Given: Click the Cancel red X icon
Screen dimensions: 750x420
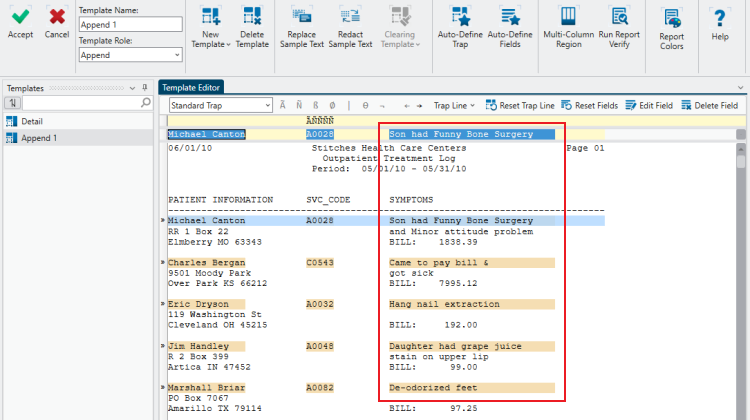Looking at the screenshot, I should (57, 17).
